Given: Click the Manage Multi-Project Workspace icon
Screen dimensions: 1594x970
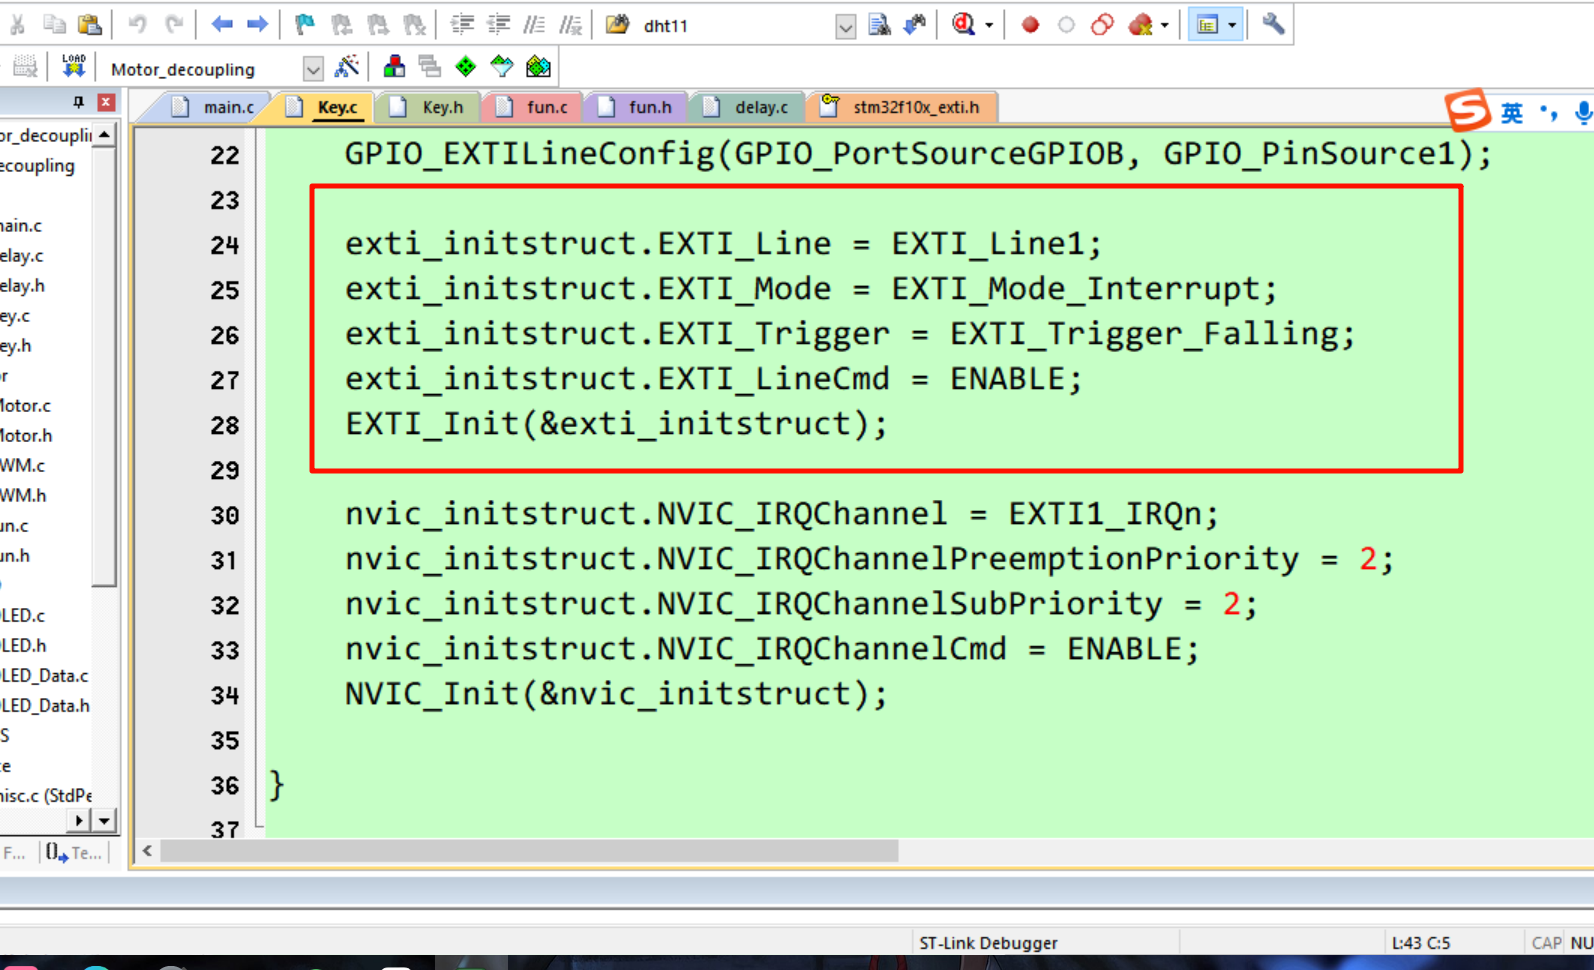Looking at the screenshot, I should (430, 67).
